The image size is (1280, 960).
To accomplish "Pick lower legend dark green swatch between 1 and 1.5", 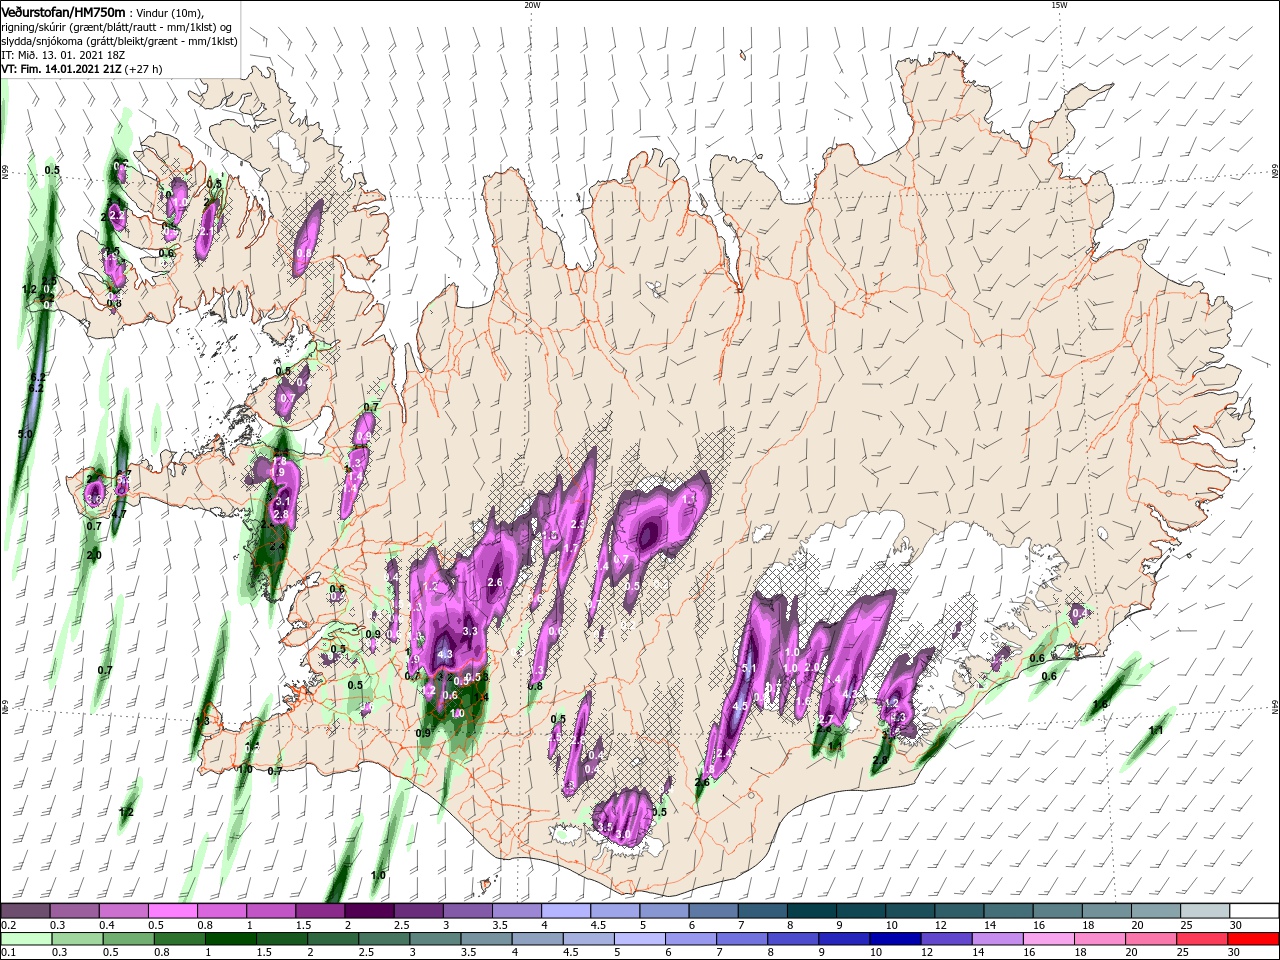I will coord(230,939).
